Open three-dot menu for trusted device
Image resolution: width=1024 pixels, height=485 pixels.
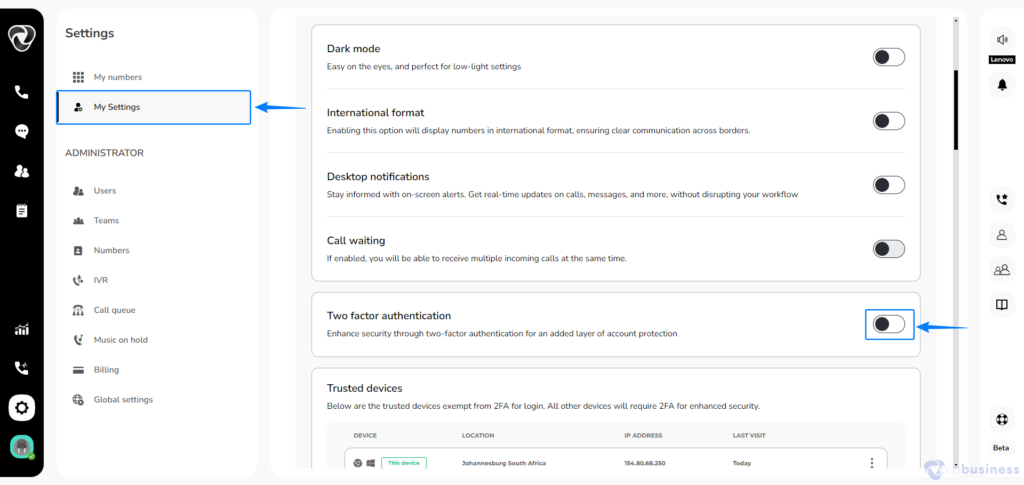click(x=872, y=463)
